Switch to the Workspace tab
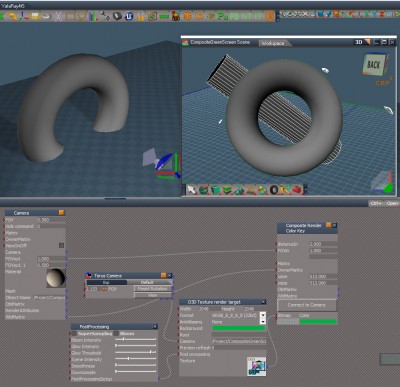The width and height of the screenshot is (400, 387). tap(273, 43)
